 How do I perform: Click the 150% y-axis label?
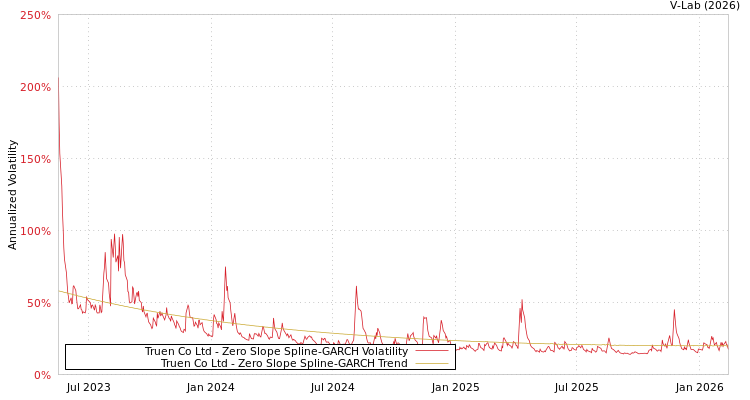tap(35, 159)
